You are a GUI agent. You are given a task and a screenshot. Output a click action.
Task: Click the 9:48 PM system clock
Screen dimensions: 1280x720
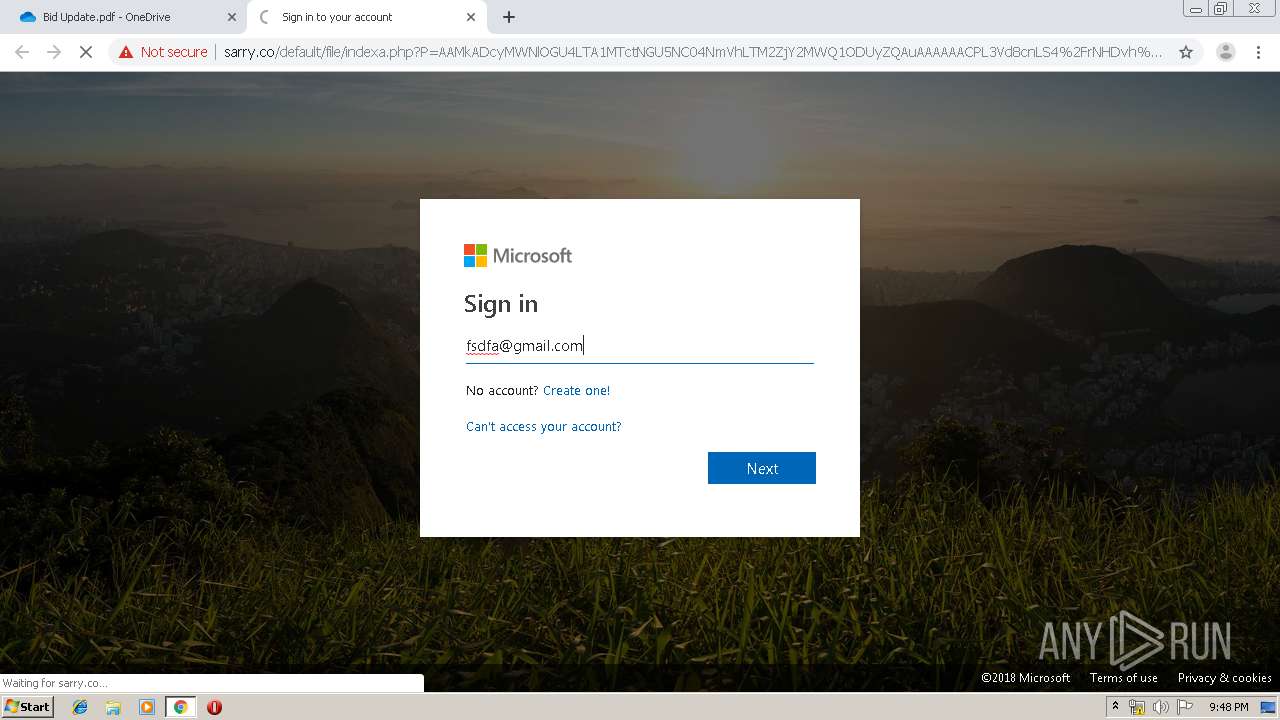click(1228, 707)
